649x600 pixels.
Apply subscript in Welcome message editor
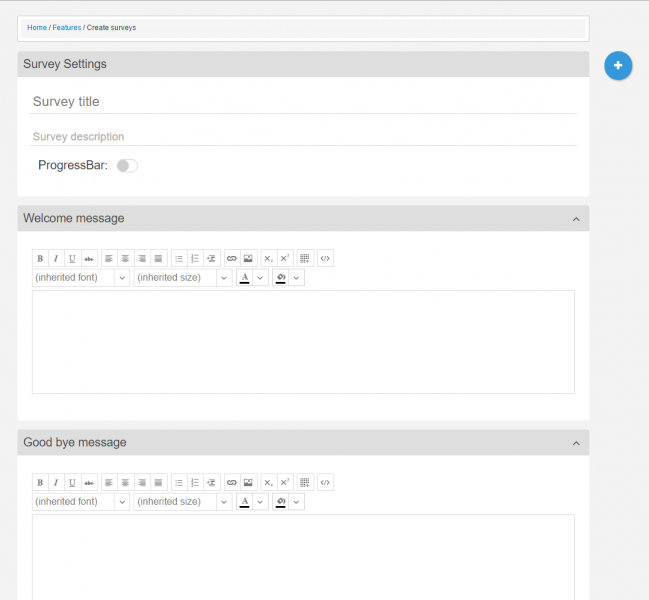pyautogui.click(x=269, y=259)
